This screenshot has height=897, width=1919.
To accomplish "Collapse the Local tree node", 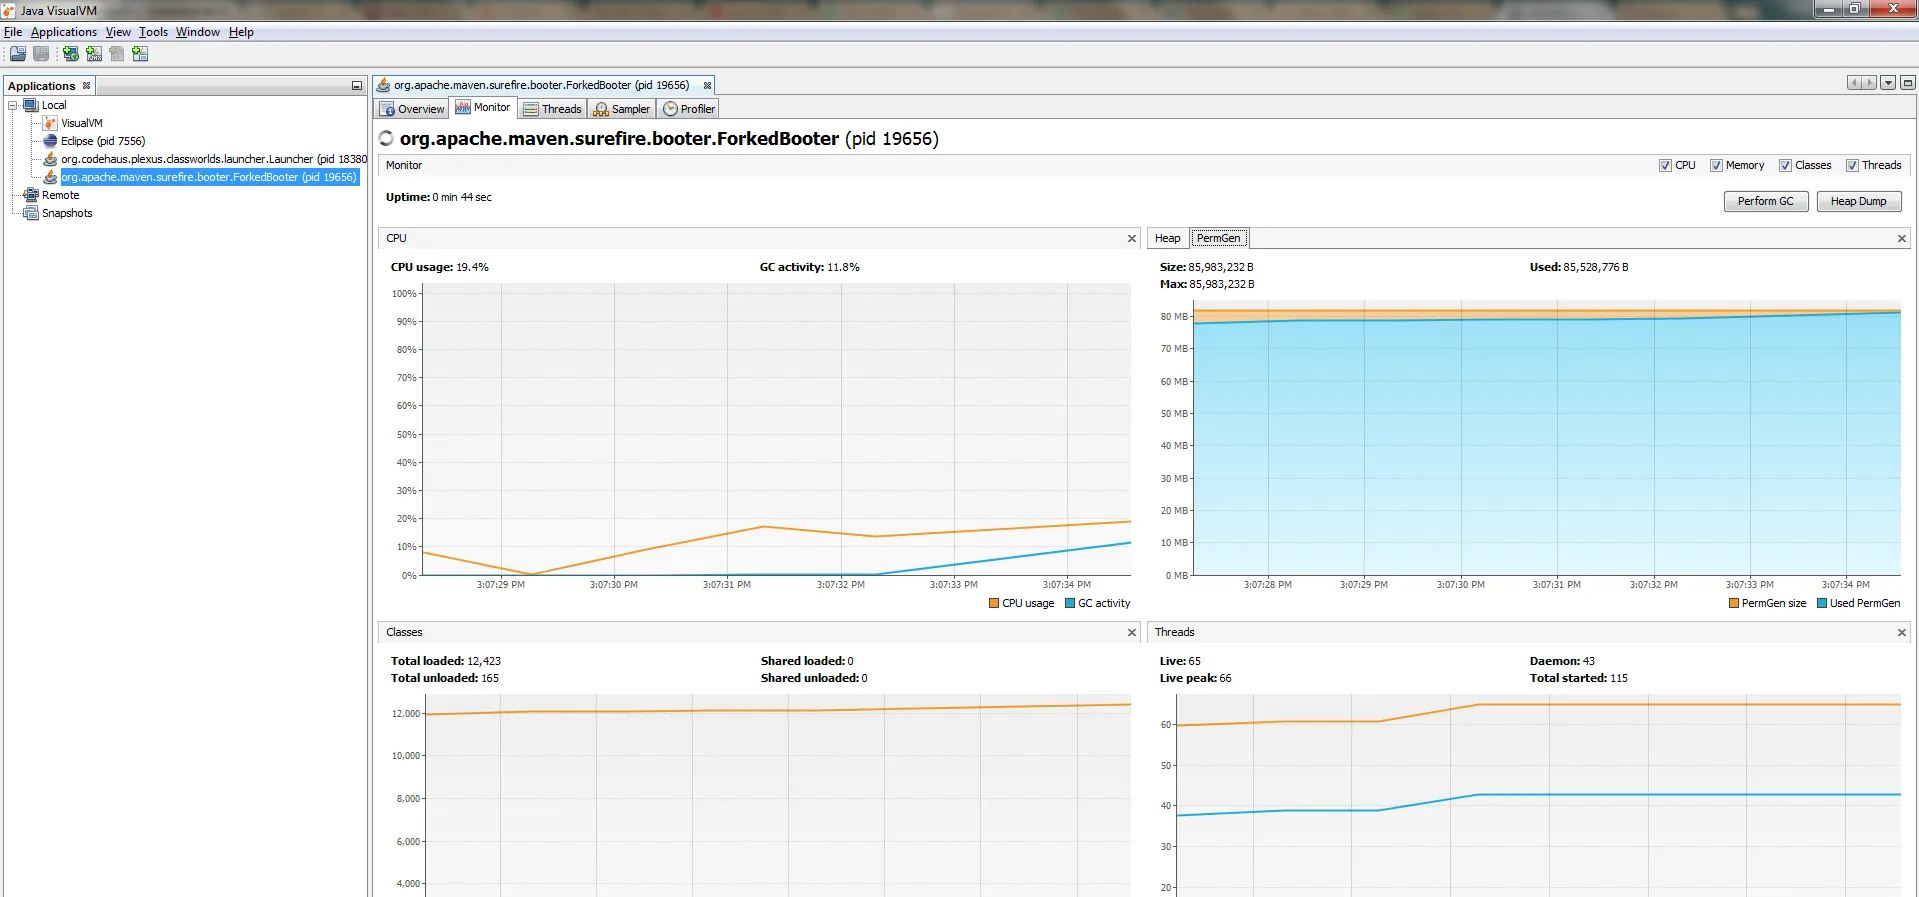I will tap(13, 105).
